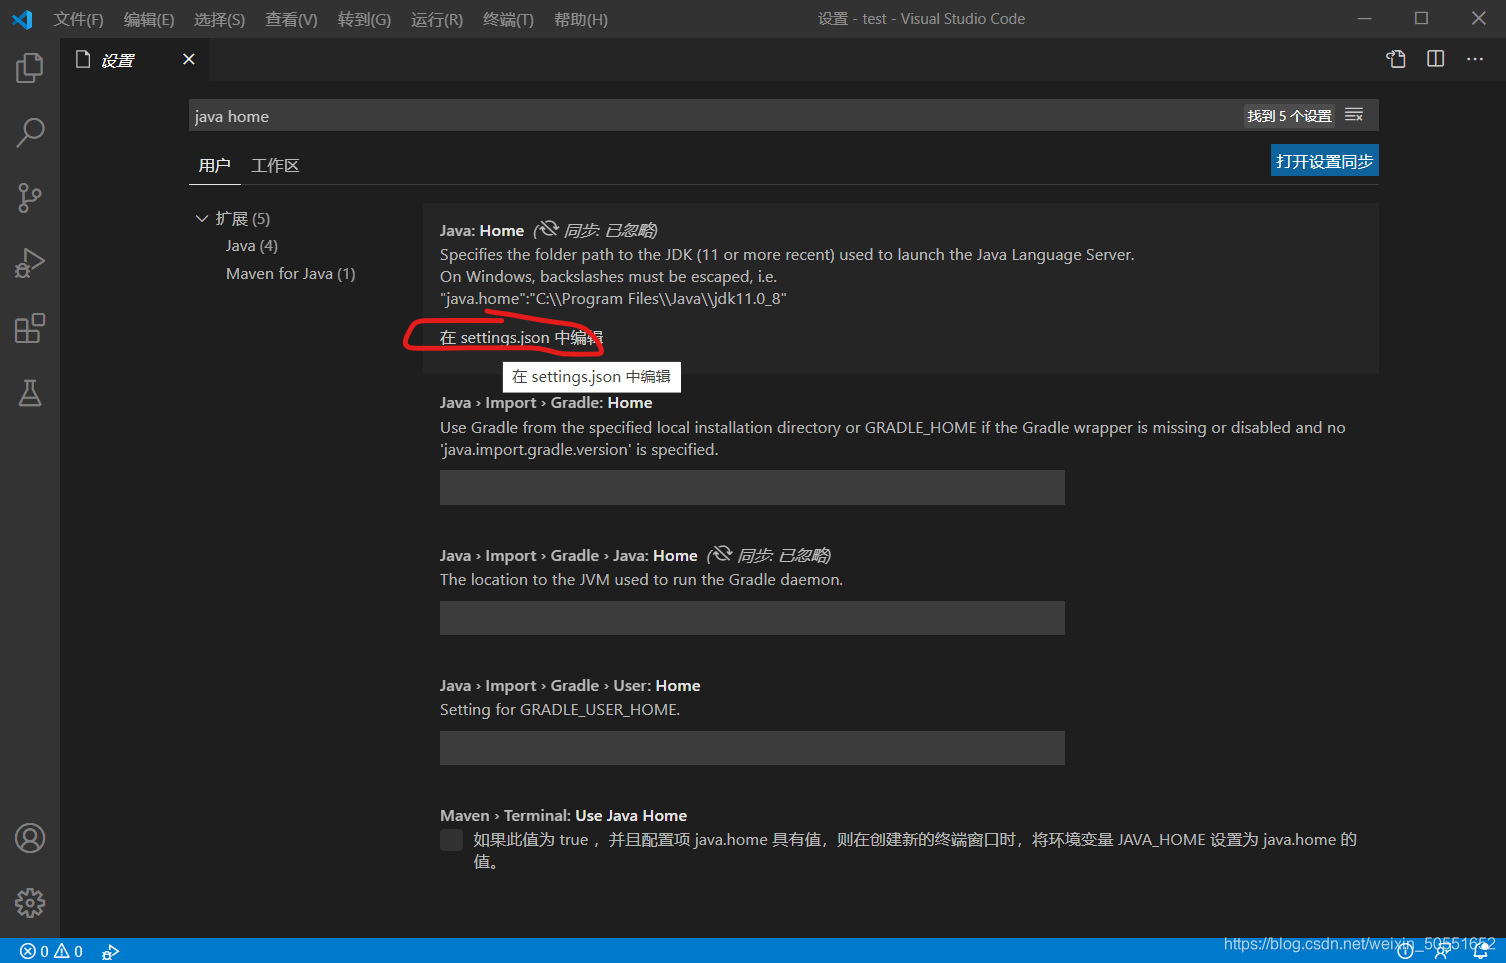
Task: Click the Open Settings (JSON) icon
Action: coord(1396,59)
